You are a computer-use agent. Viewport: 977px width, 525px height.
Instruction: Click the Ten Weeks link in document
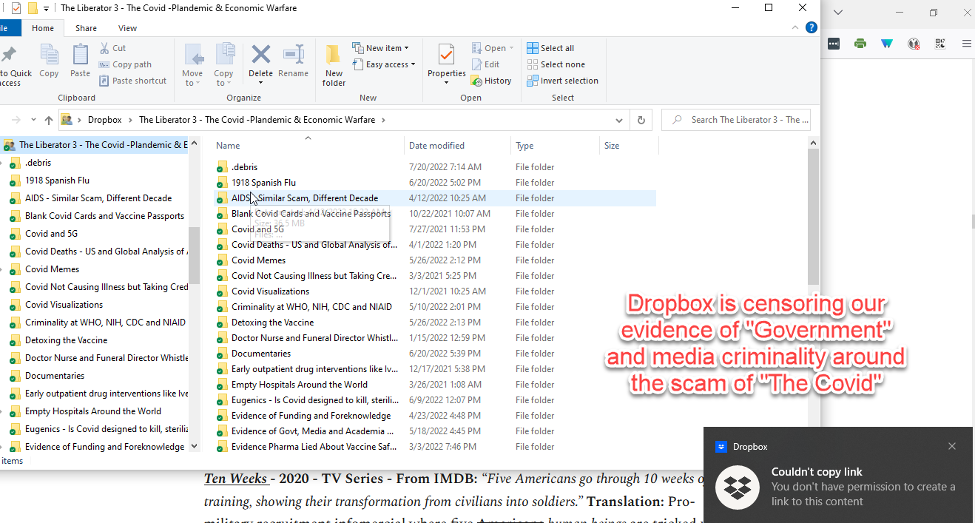pyautogui.click(x=236, y=479)
